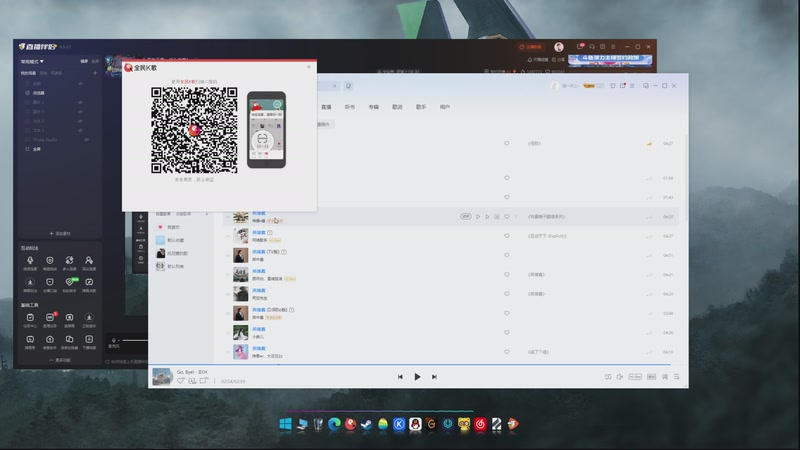Click the red button in 直播伴侣 title bar
This screenshot has height=450, width=800.
pos(531,47)
